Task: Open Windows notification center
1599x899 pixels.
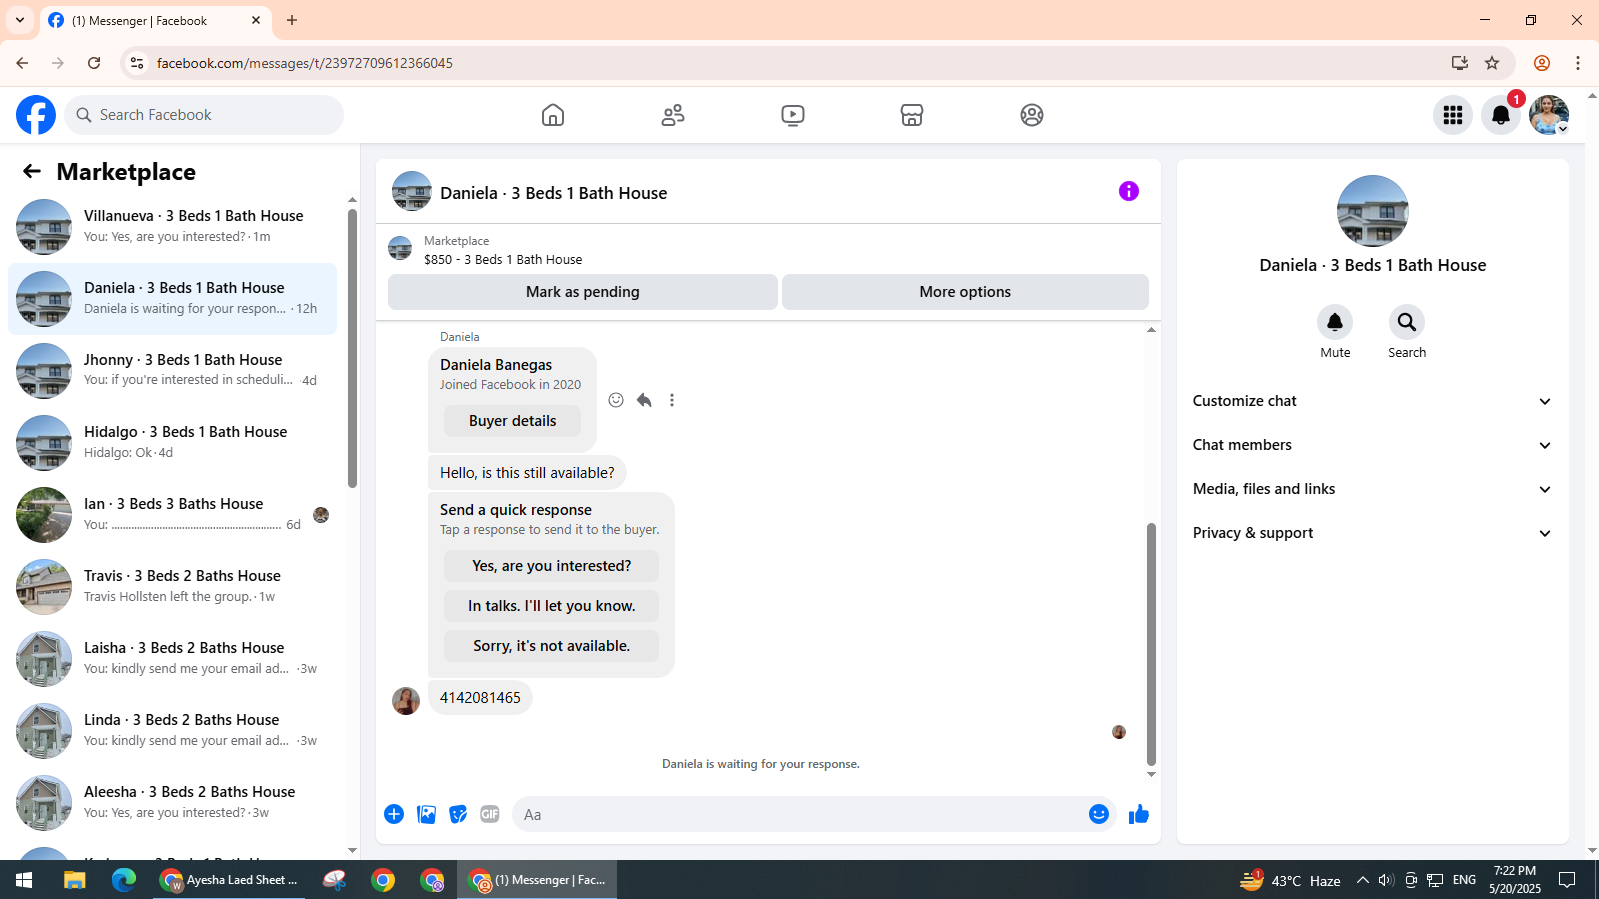Action: click(1567, 880)
